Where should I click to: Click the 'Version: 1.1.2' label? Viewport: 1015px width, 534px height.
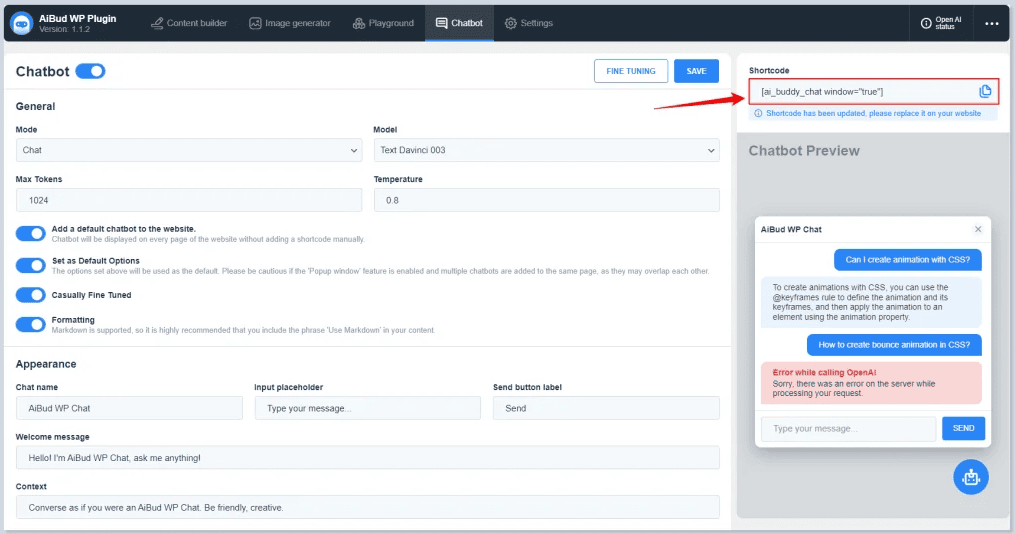(64, 30)
